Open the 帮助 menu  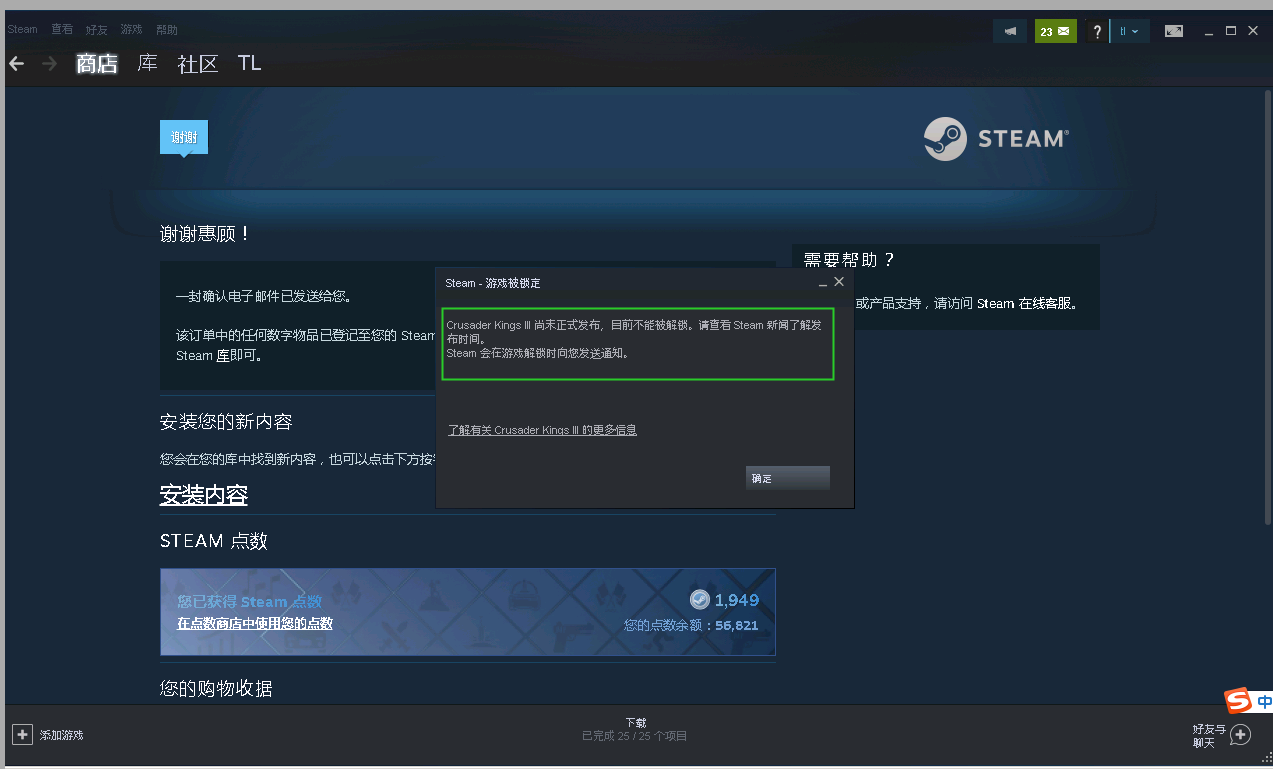pyautogui.click(x=167, y=29)
